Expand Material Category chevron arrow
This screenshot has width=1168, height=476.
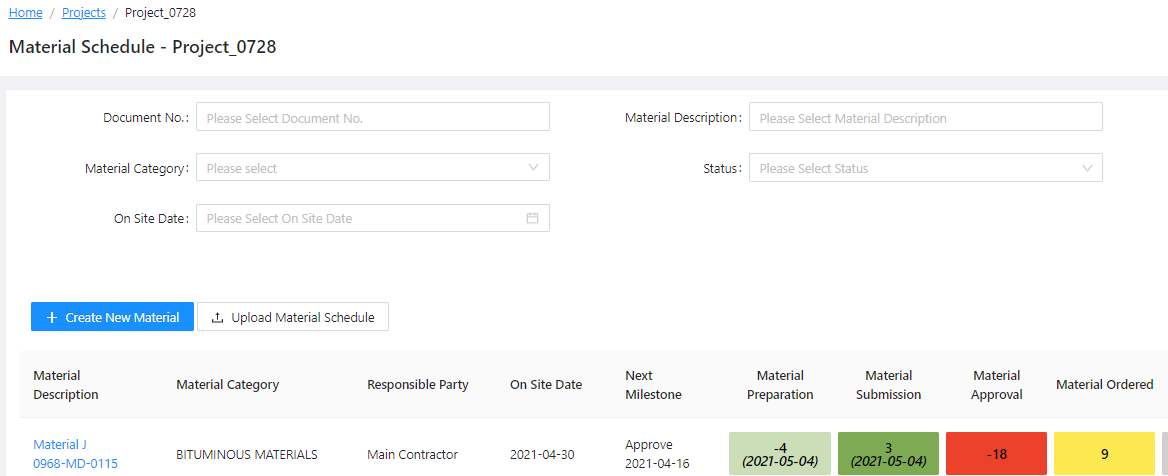[x=533, y=168]
